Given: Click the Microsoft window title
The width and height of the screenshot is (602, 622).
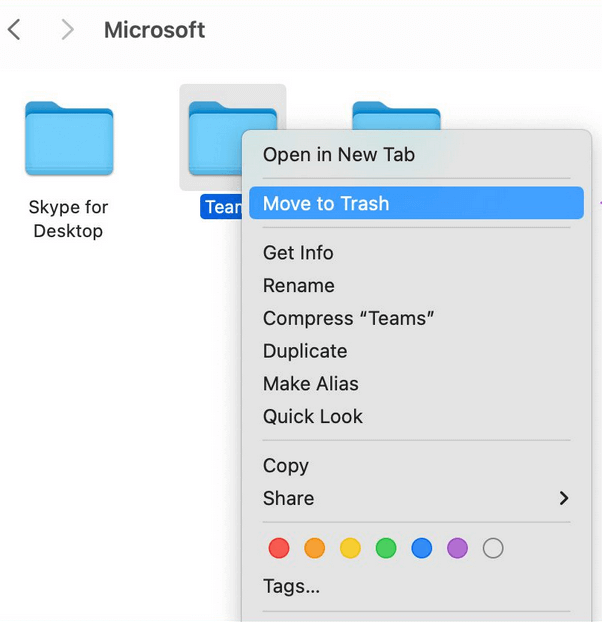Looking at the screenshot, I should point(154,30).
